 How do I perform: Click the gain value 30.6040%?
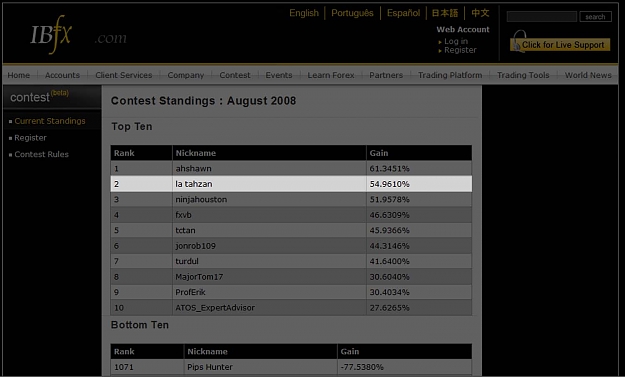point(389,277)
